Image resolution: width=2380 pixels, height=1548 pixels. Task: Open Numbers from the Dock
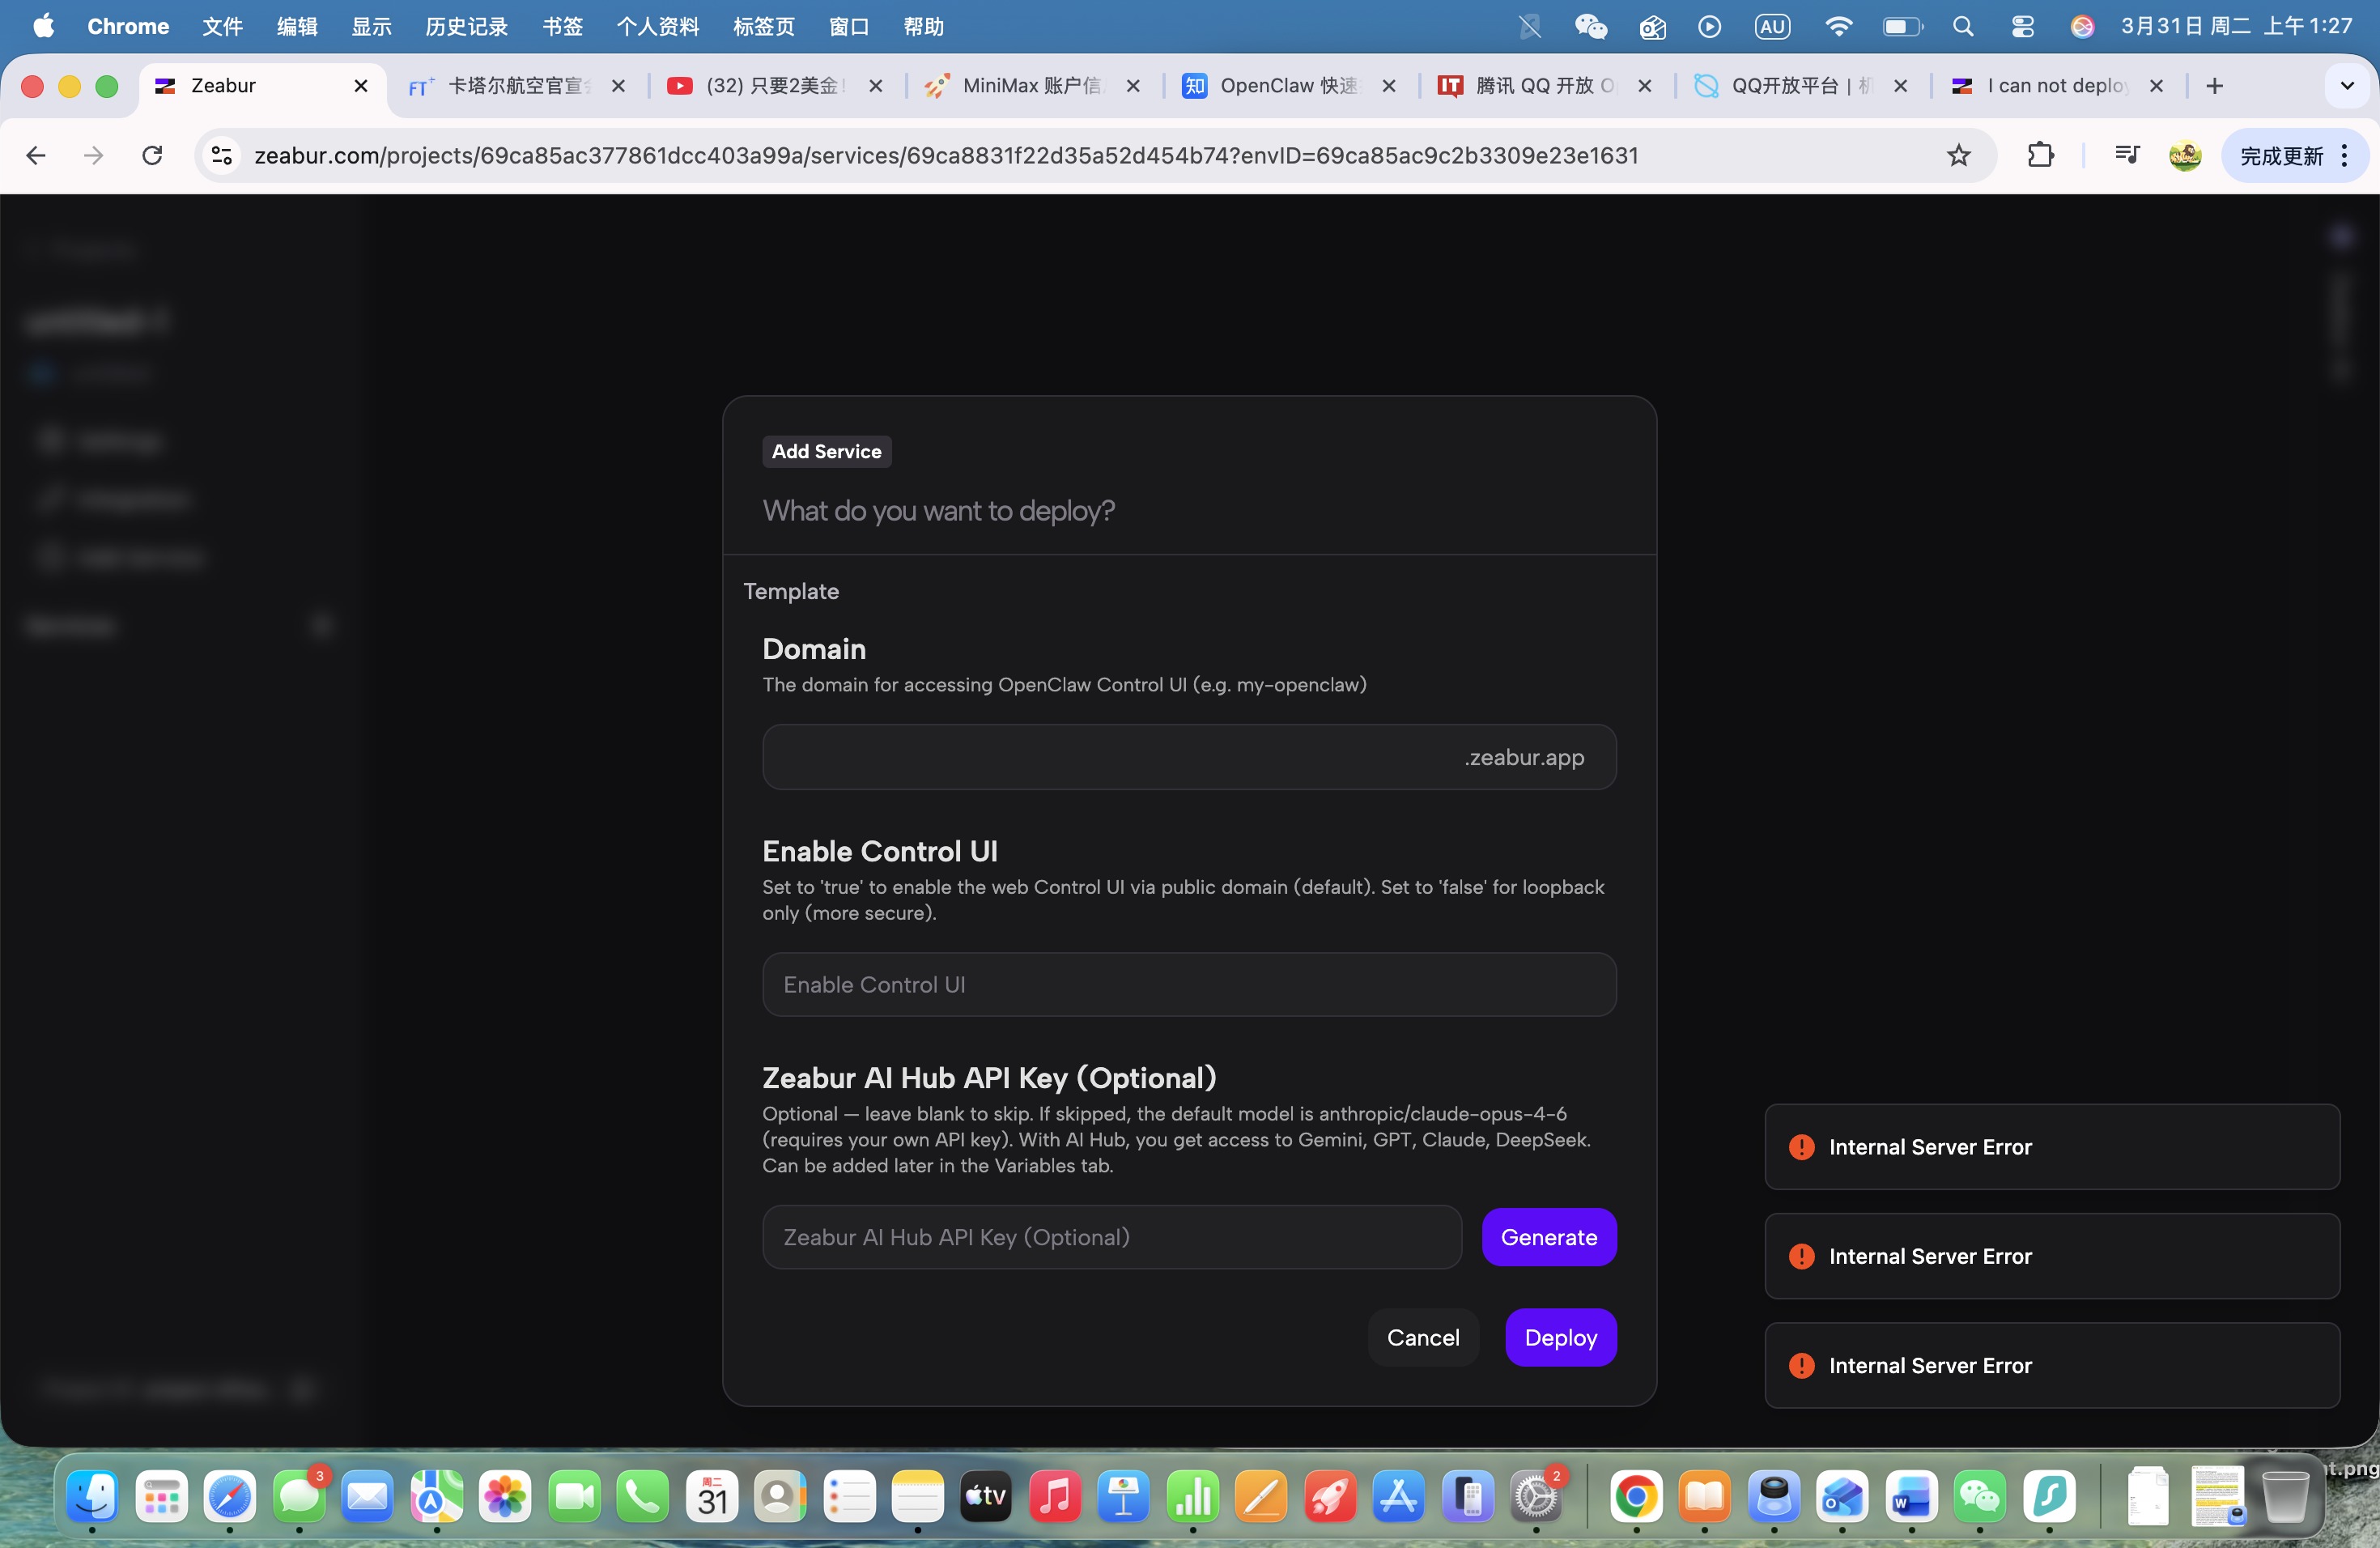tap(1192, 1496)
